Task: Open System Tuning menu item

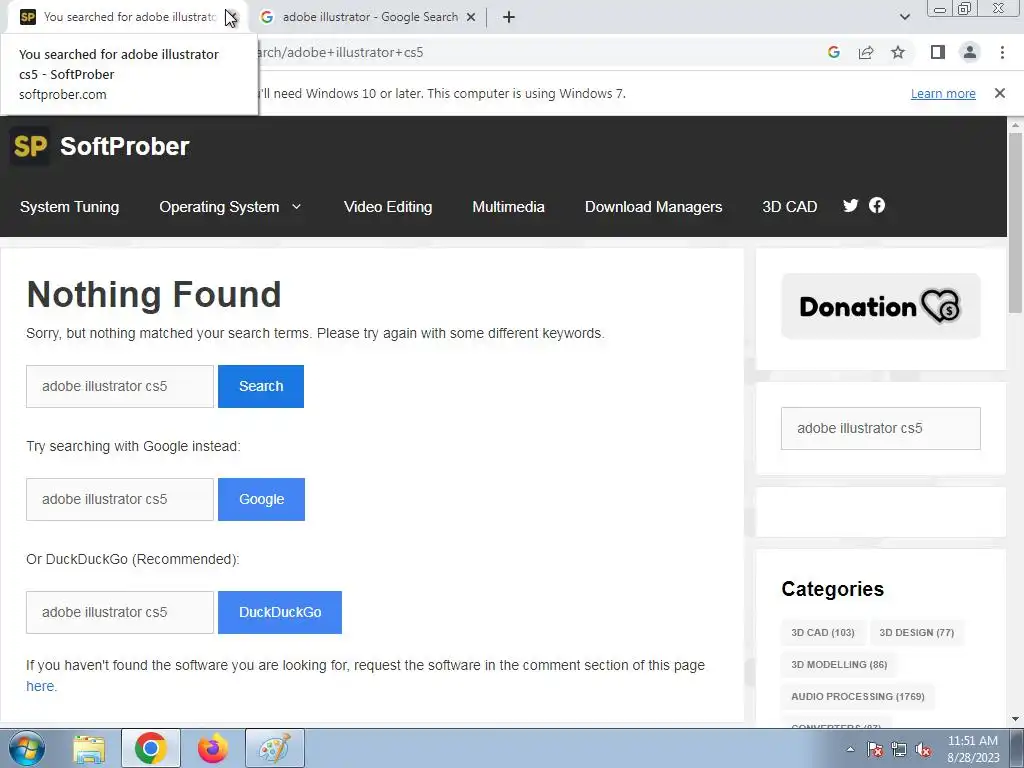Action: coord(69,206)
